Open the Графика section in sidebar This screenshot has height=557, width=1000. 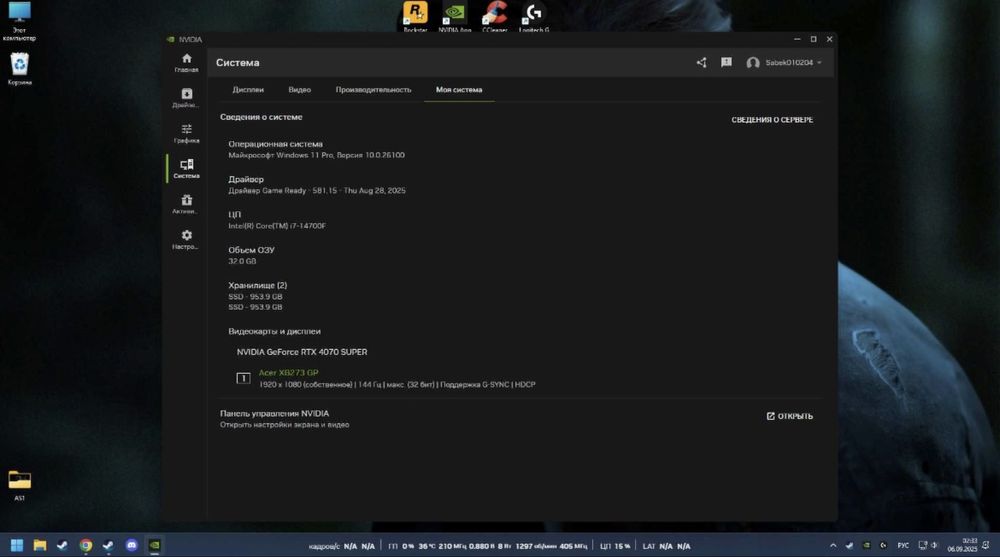186,134
